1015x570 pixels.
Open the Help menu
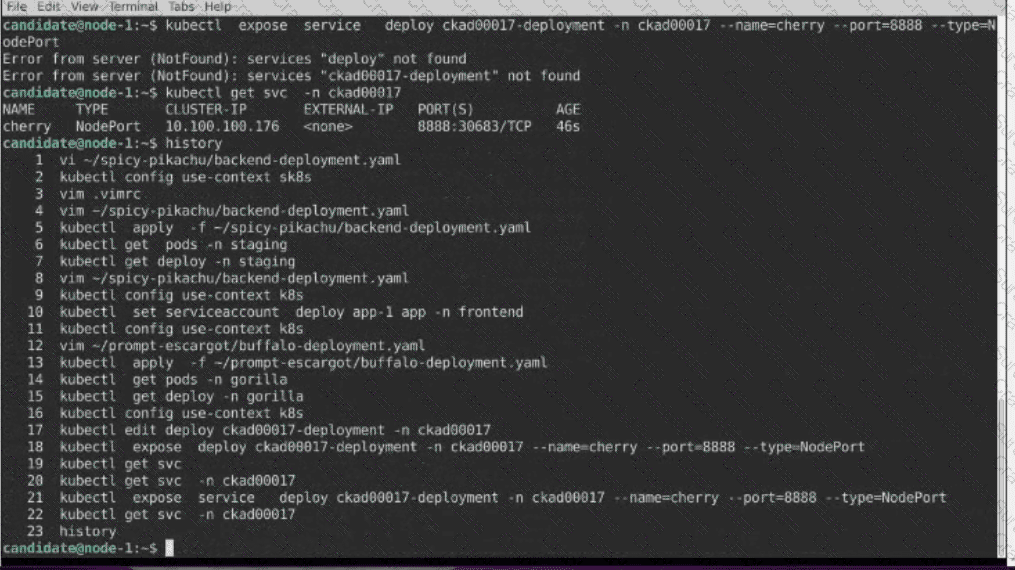[x=218, y=6]
